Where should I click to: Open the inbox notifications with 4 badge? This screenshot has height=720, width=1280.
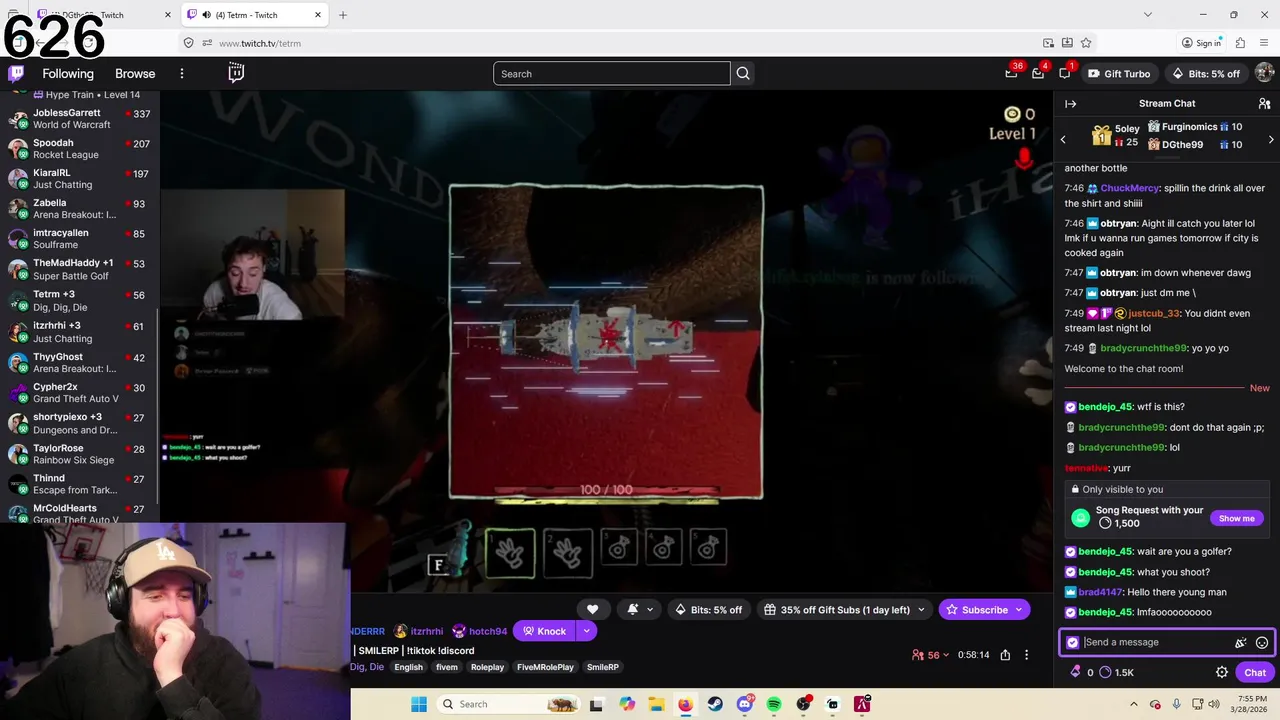tap(1038, 73)
